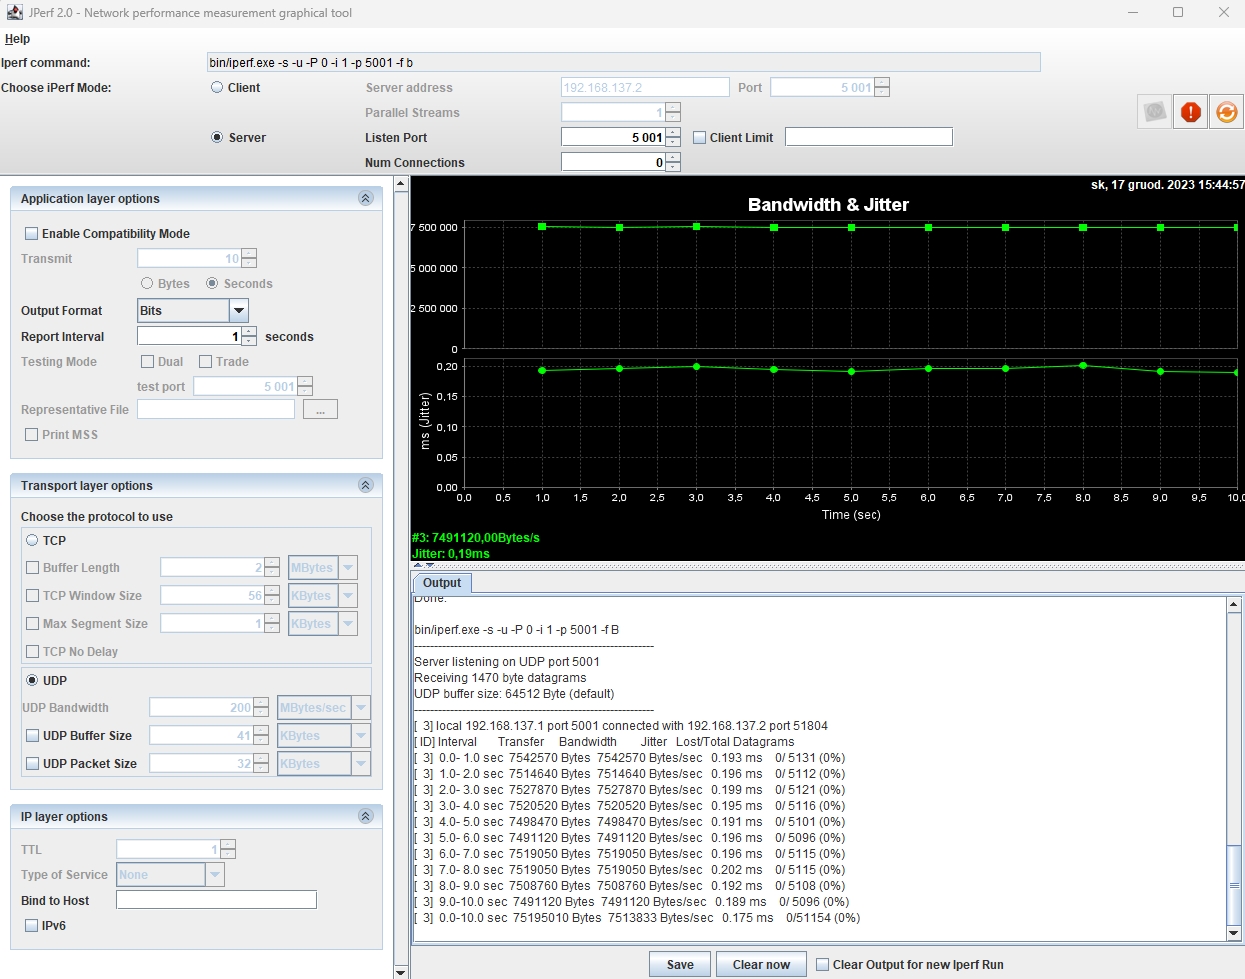This screenshot has width=1245, height=979.
Task: Tick the IPv6 checkbox
Action: tap(32, 926)
